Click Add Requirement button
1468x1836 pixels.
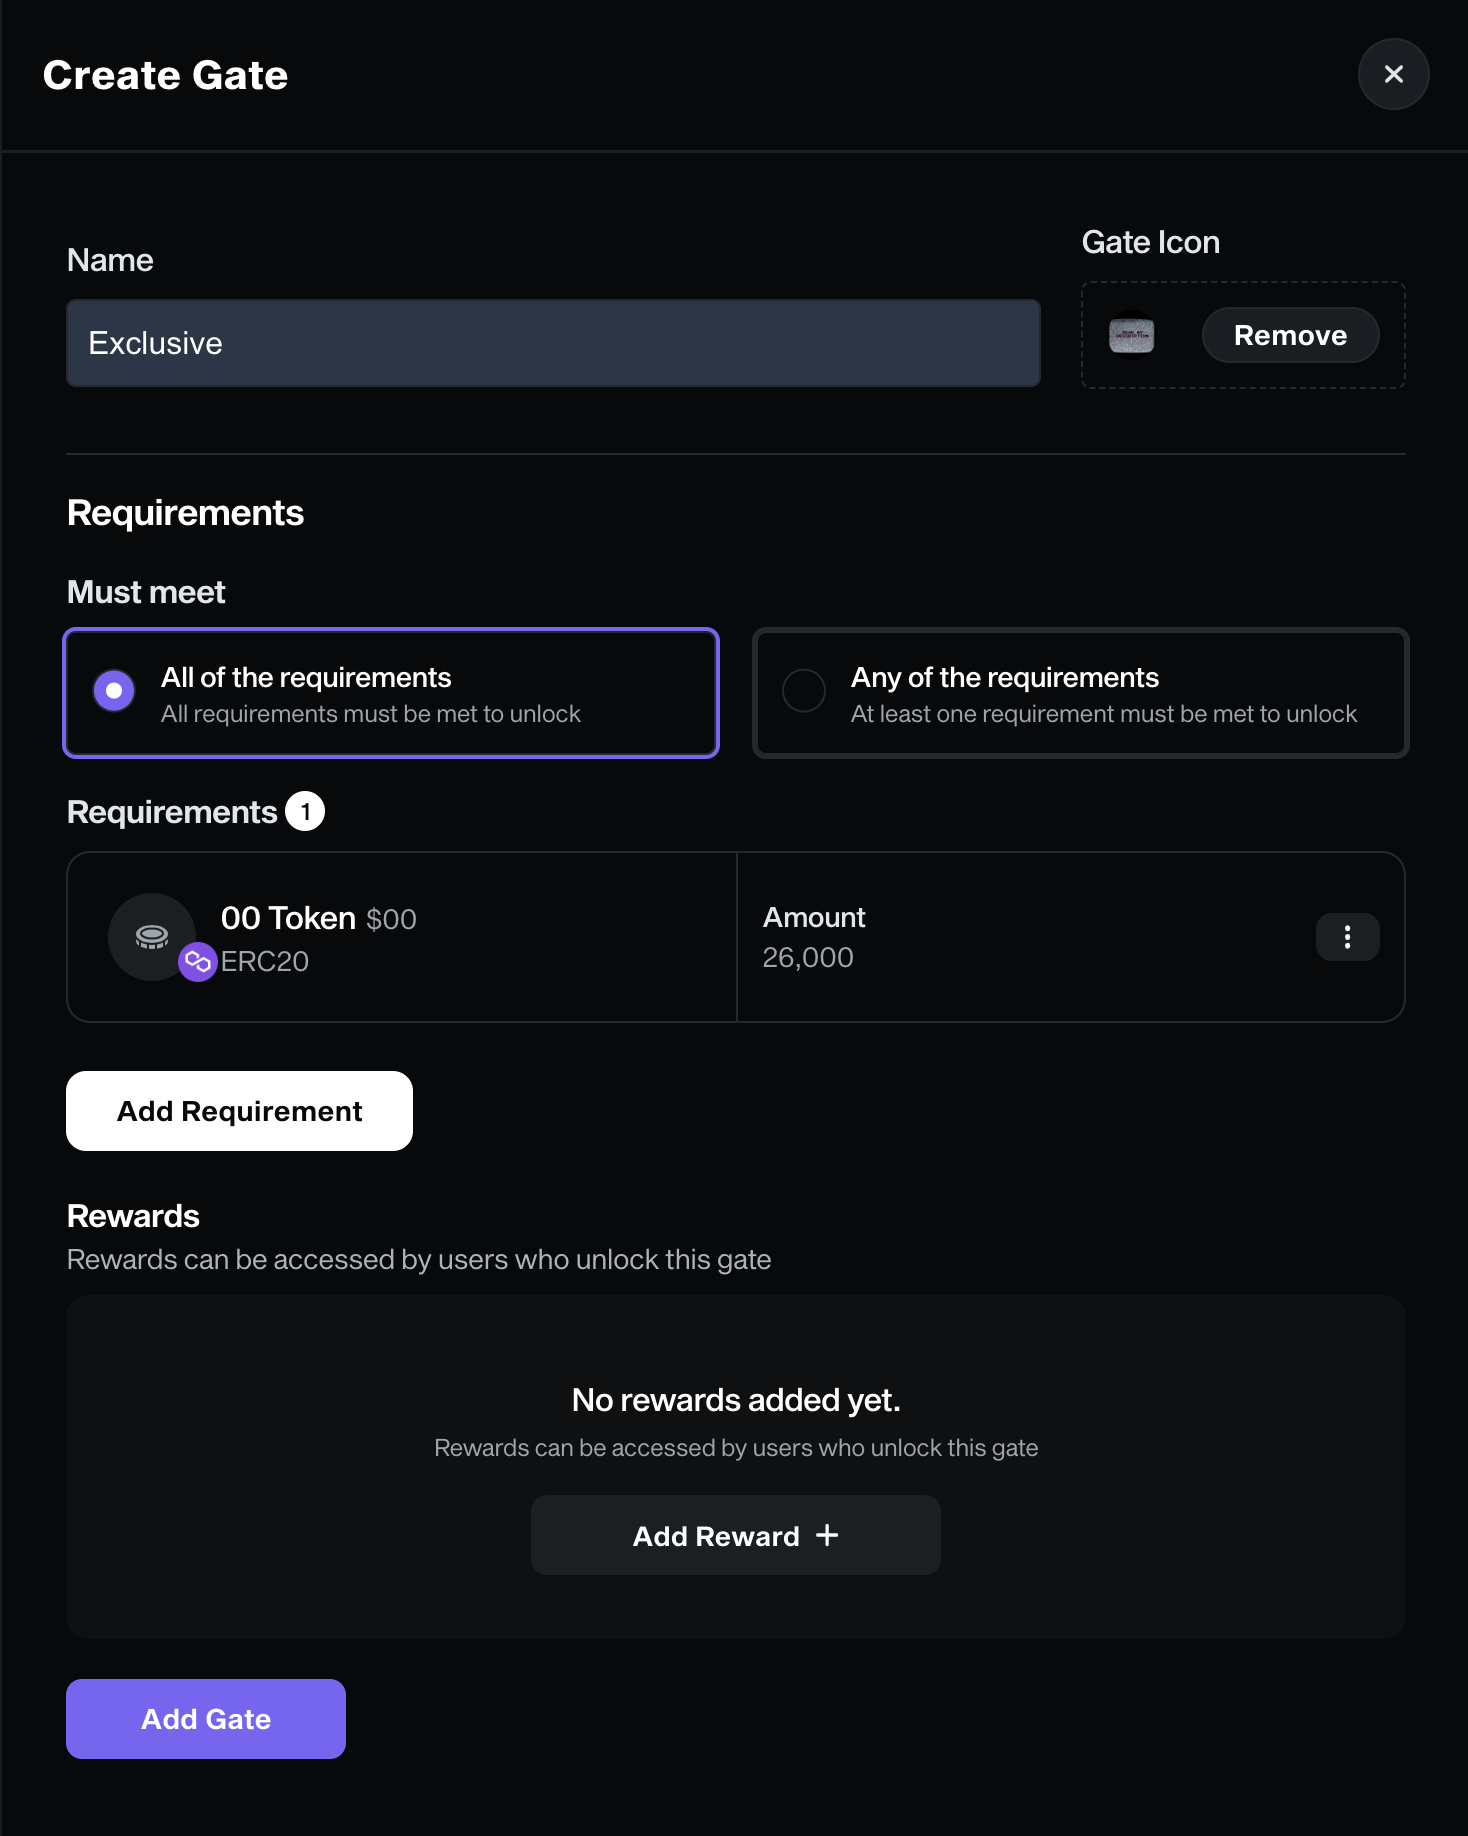pyautogui.click(x=239, y=1111)
